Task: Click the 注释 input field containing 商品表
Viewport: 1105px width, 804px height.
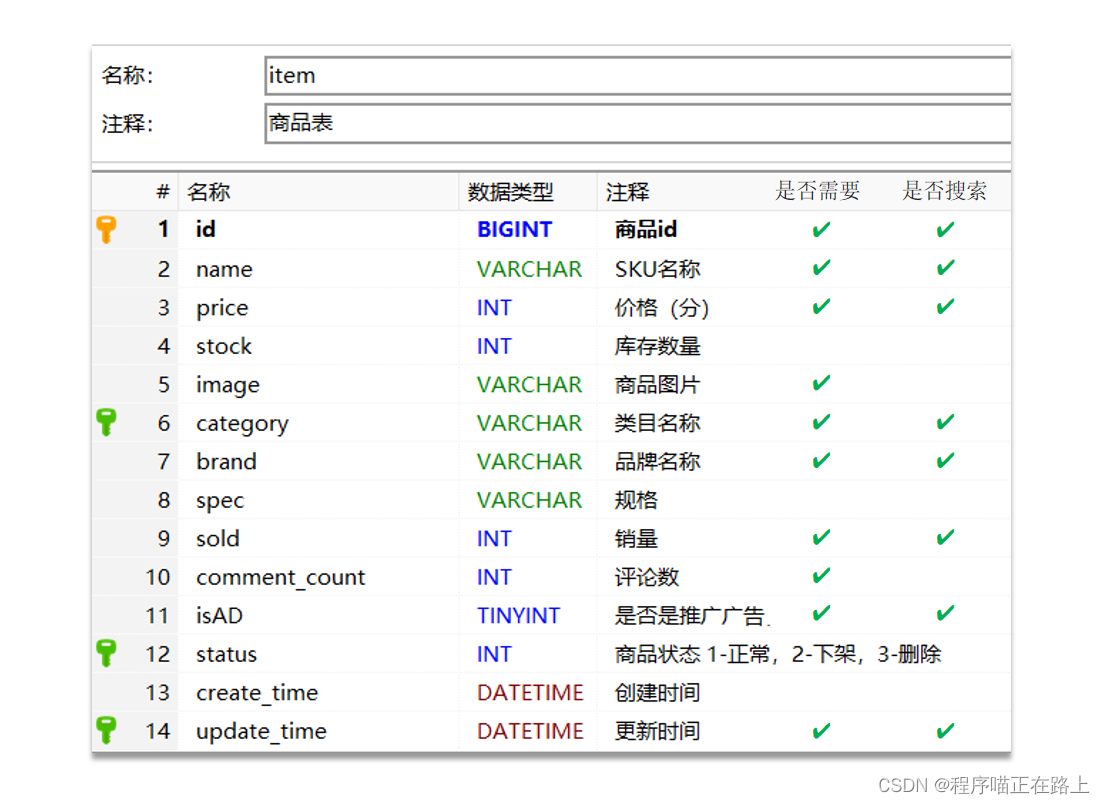Action: point(638,123)
